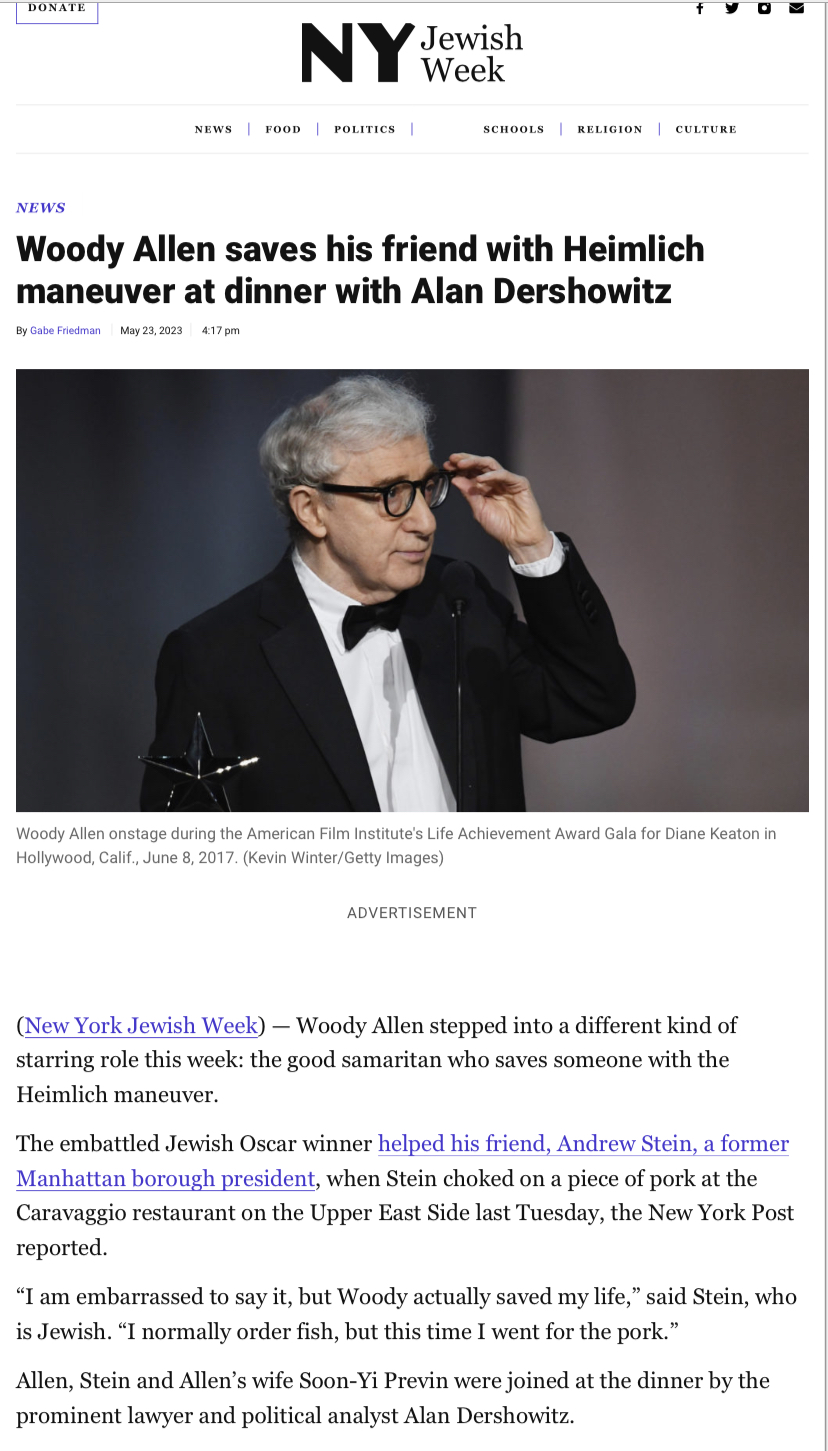The width and height of the screenshot is (828, 1451).
Task: Open the News menu item
Action: coord(213,129)
